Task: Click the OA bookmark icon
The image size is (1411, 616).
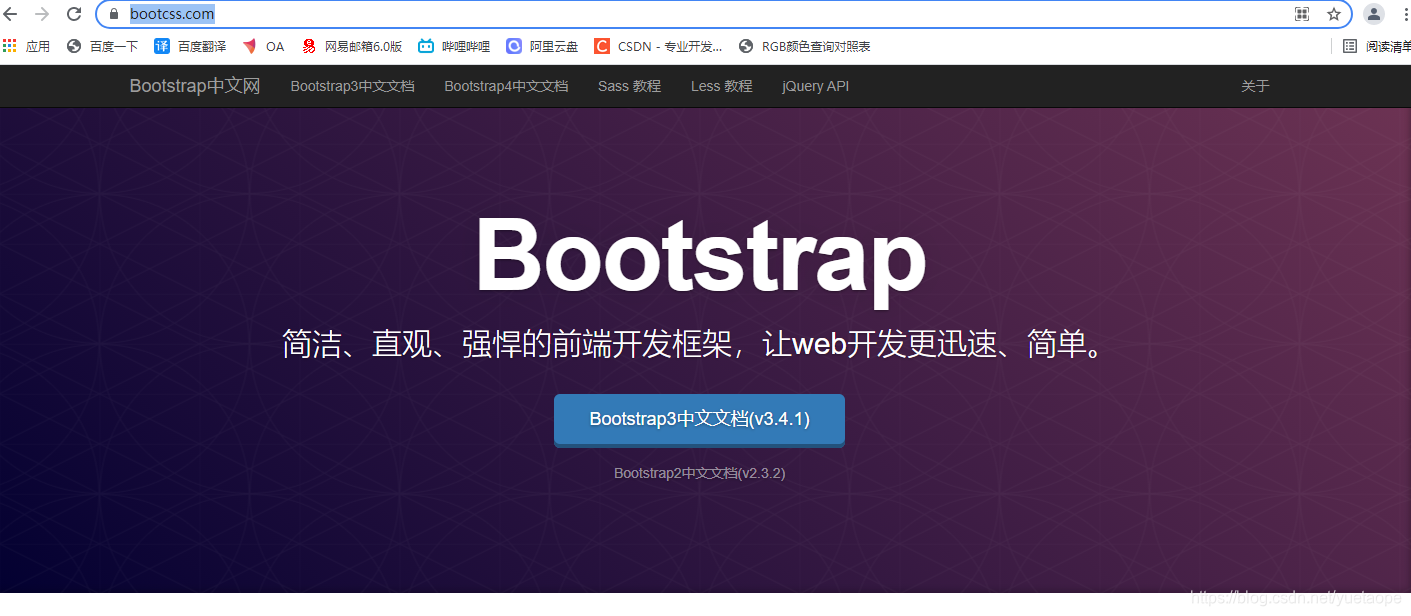Action: click(250, 46)
